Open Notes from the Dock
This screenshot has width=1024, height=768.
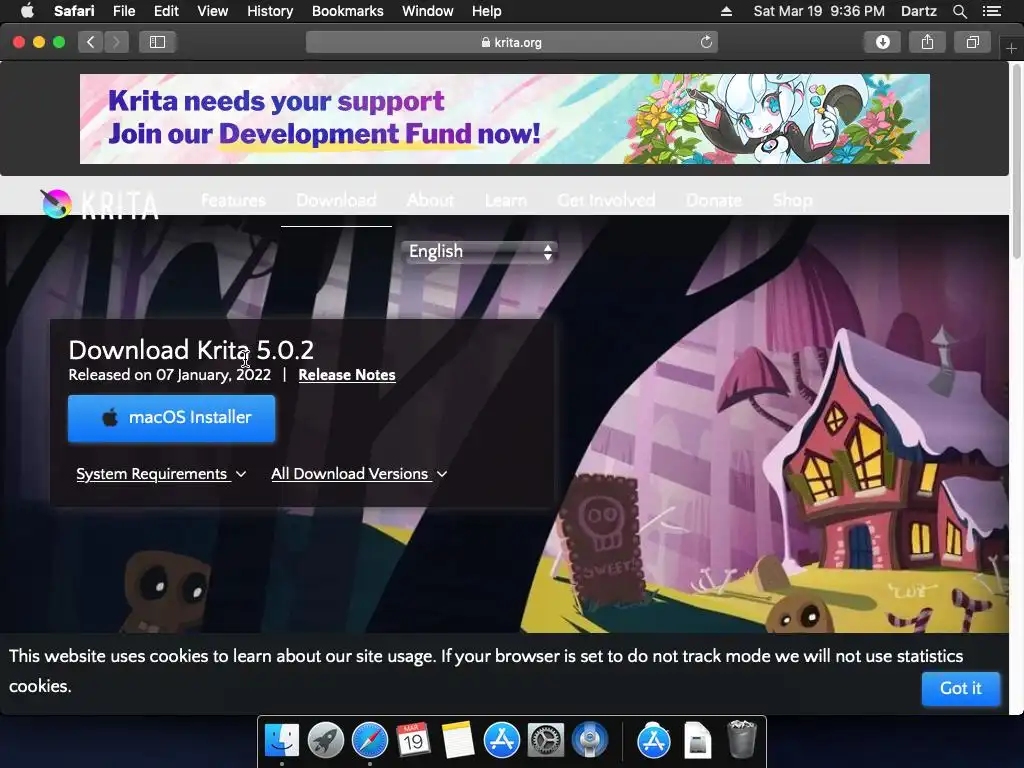[458, 741]
